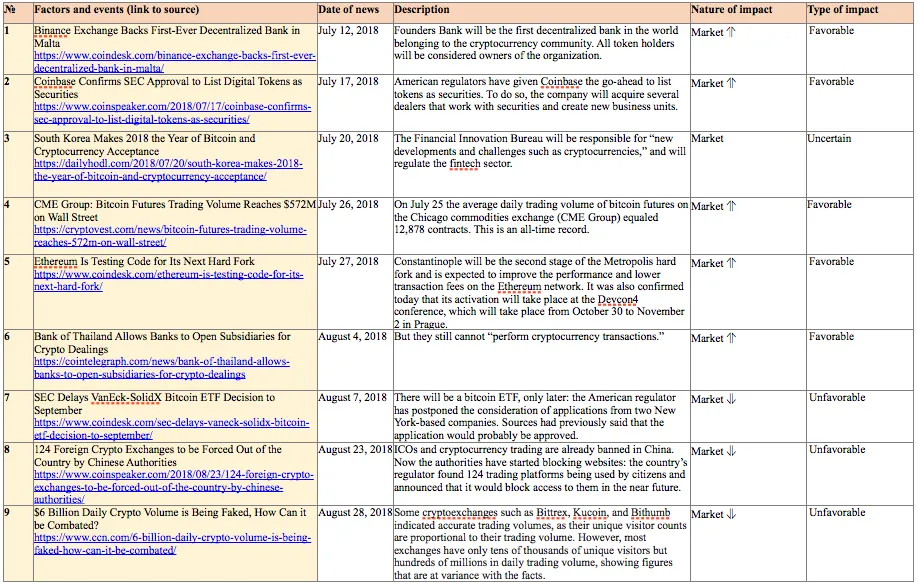Click the 'Date of news' column header

348,9
